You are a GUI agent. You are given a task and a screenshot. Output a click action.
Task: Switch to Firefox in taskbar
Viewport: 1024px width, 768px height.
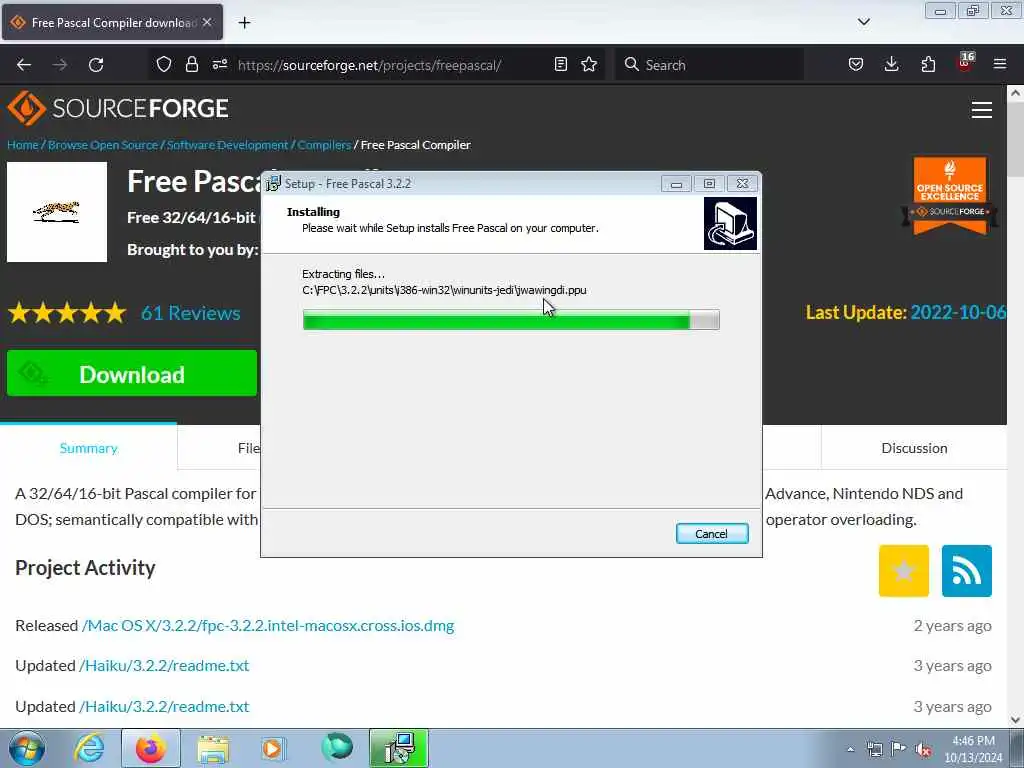[x=151, y=748]
